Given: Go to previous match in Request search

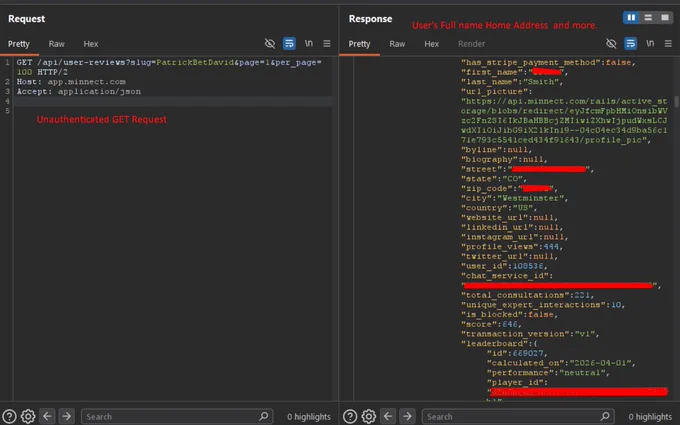Looking at the screenshot, I should (x=47, y=416).
